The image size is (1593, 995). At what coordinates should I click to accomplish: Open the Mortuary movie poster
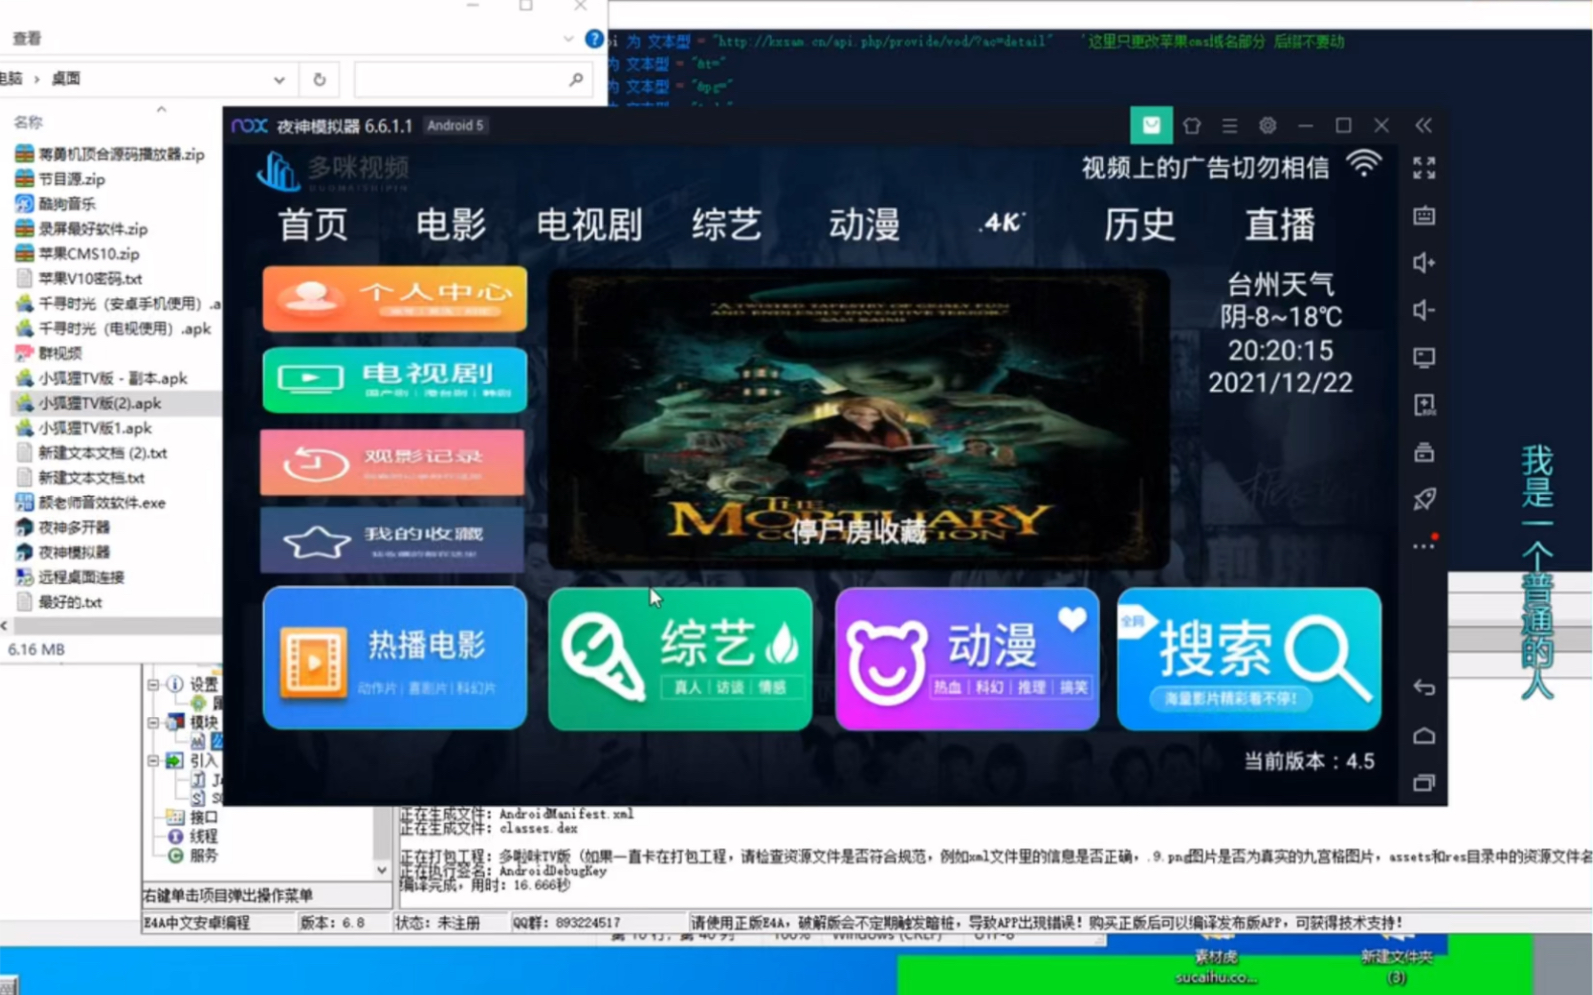[x=858, y=419]
